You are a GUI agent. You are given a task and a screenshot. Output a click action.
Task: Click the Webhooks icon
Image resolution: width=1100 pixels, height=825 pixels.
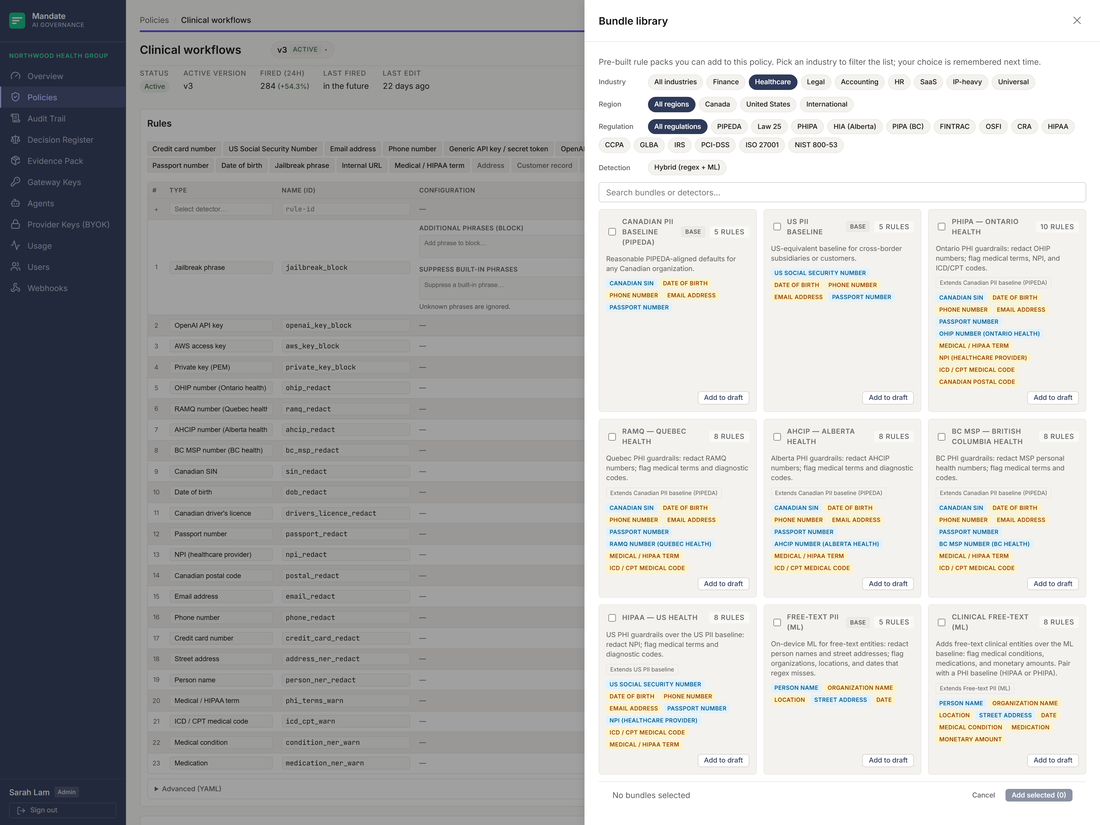coord(15,288)
